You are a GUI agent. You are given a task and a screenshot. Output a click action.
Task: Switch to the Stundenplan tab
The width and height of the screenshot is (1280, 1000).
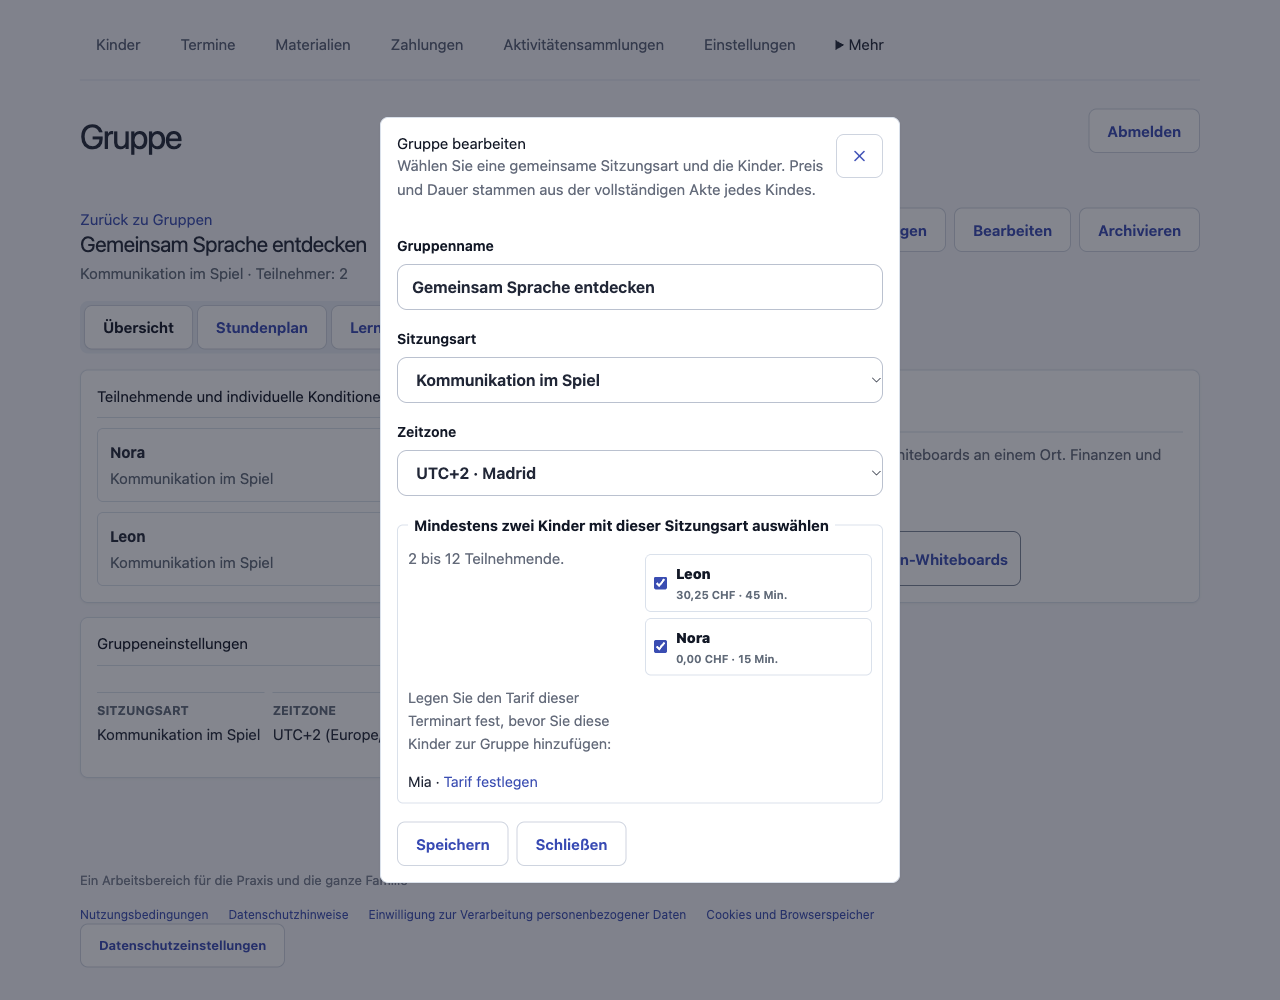coord(262,328)
